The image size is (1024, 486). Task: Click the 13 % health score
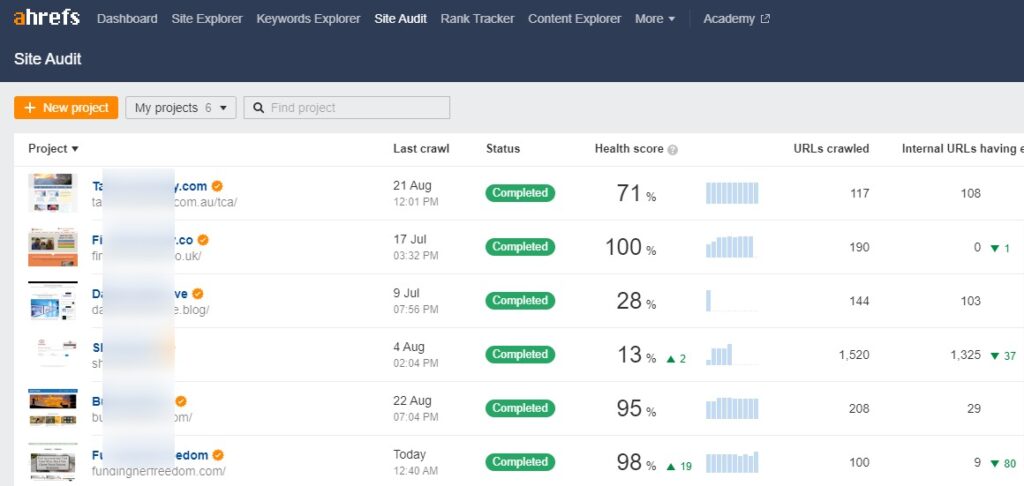click(636, 355)
